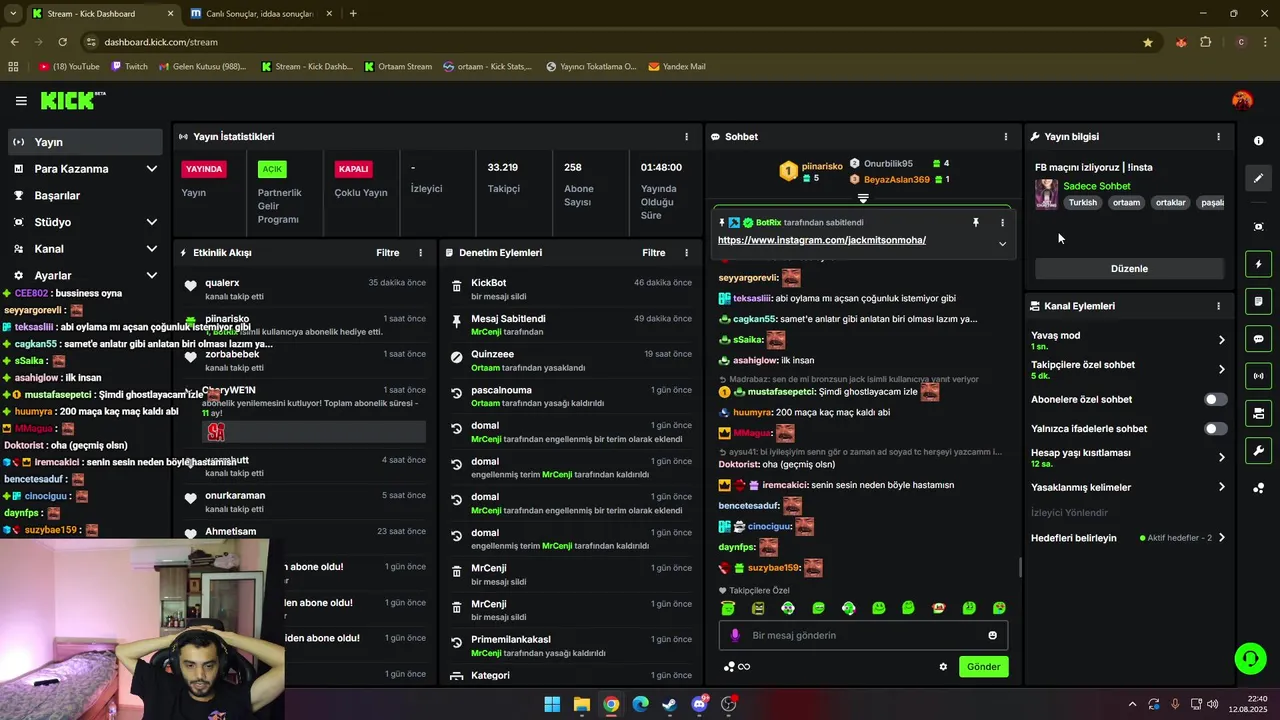Toggle the broadcast signal panel icon
The image size is (1280, 720).
1259,376
